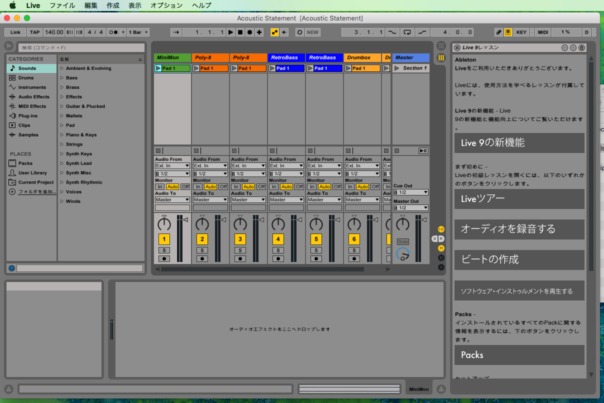Toggle the Loop switch in transport
This screenshot has height=403, width=604.
click(x=407, y=32)
